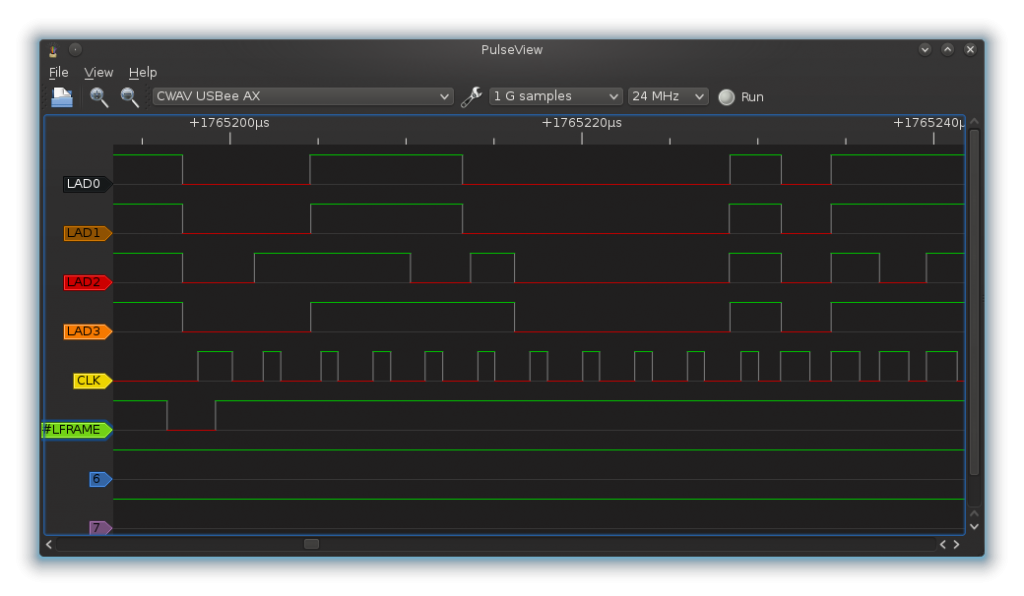
Task: Select digital channel 6 tag
Action: (97, 479)
